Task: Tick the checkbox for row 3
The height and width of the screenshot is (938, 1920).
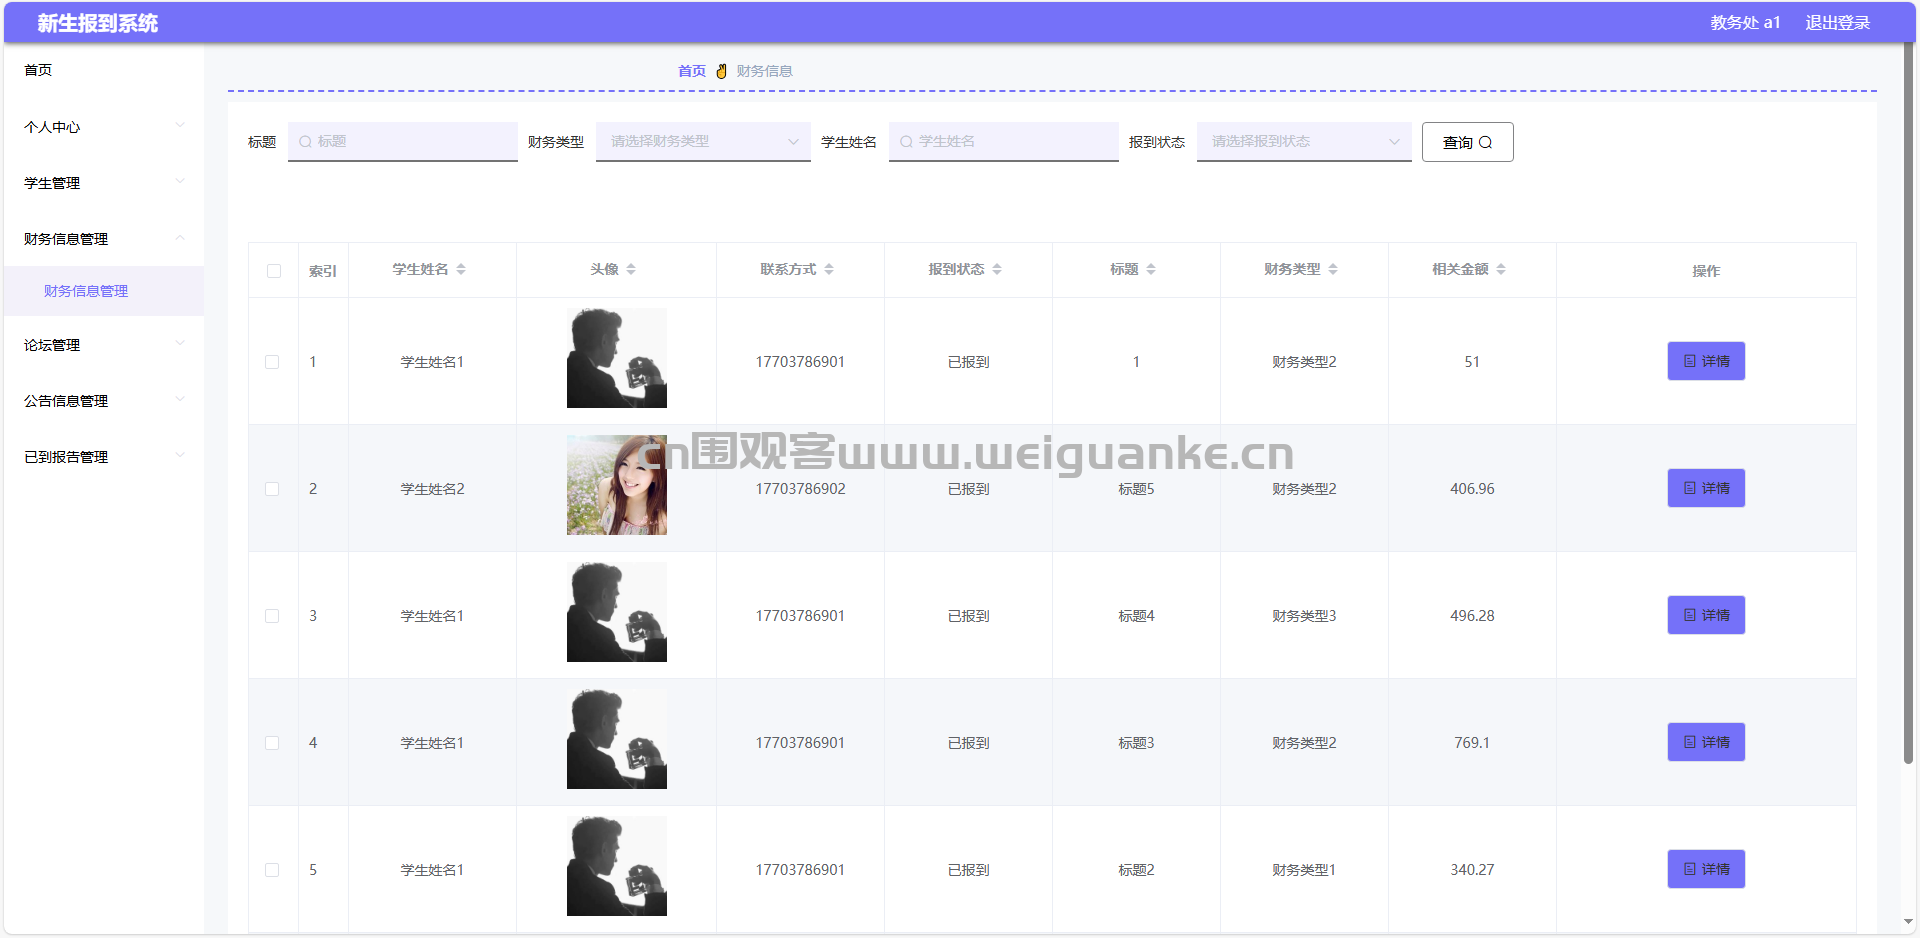Action: [272, 616]
